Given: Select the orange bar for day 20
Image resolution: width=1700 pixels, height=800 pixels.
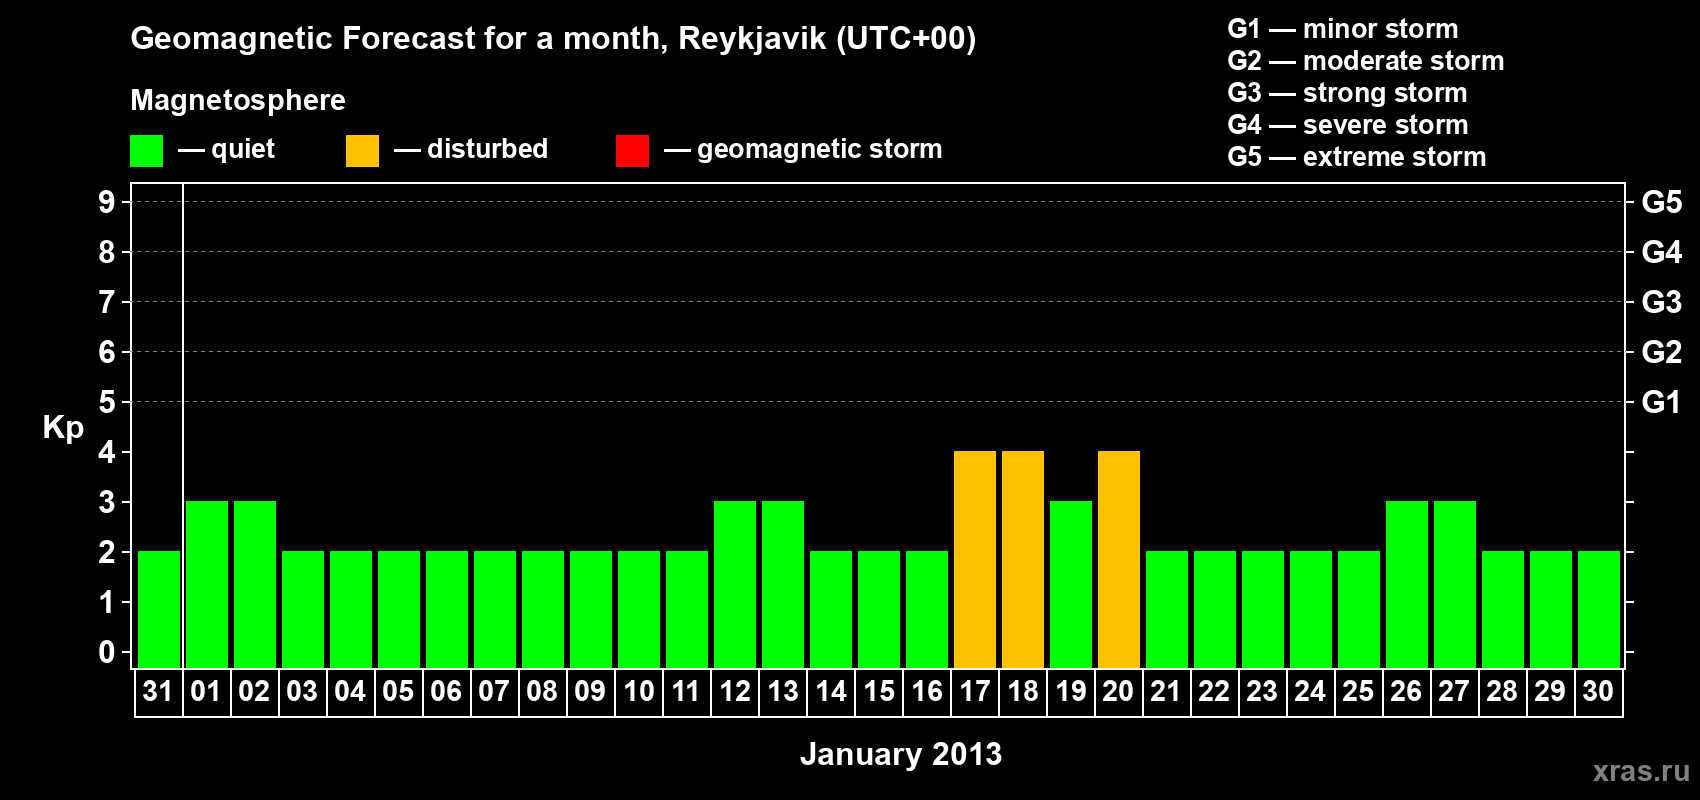Looking at the screenshot, I should 1119,559.
